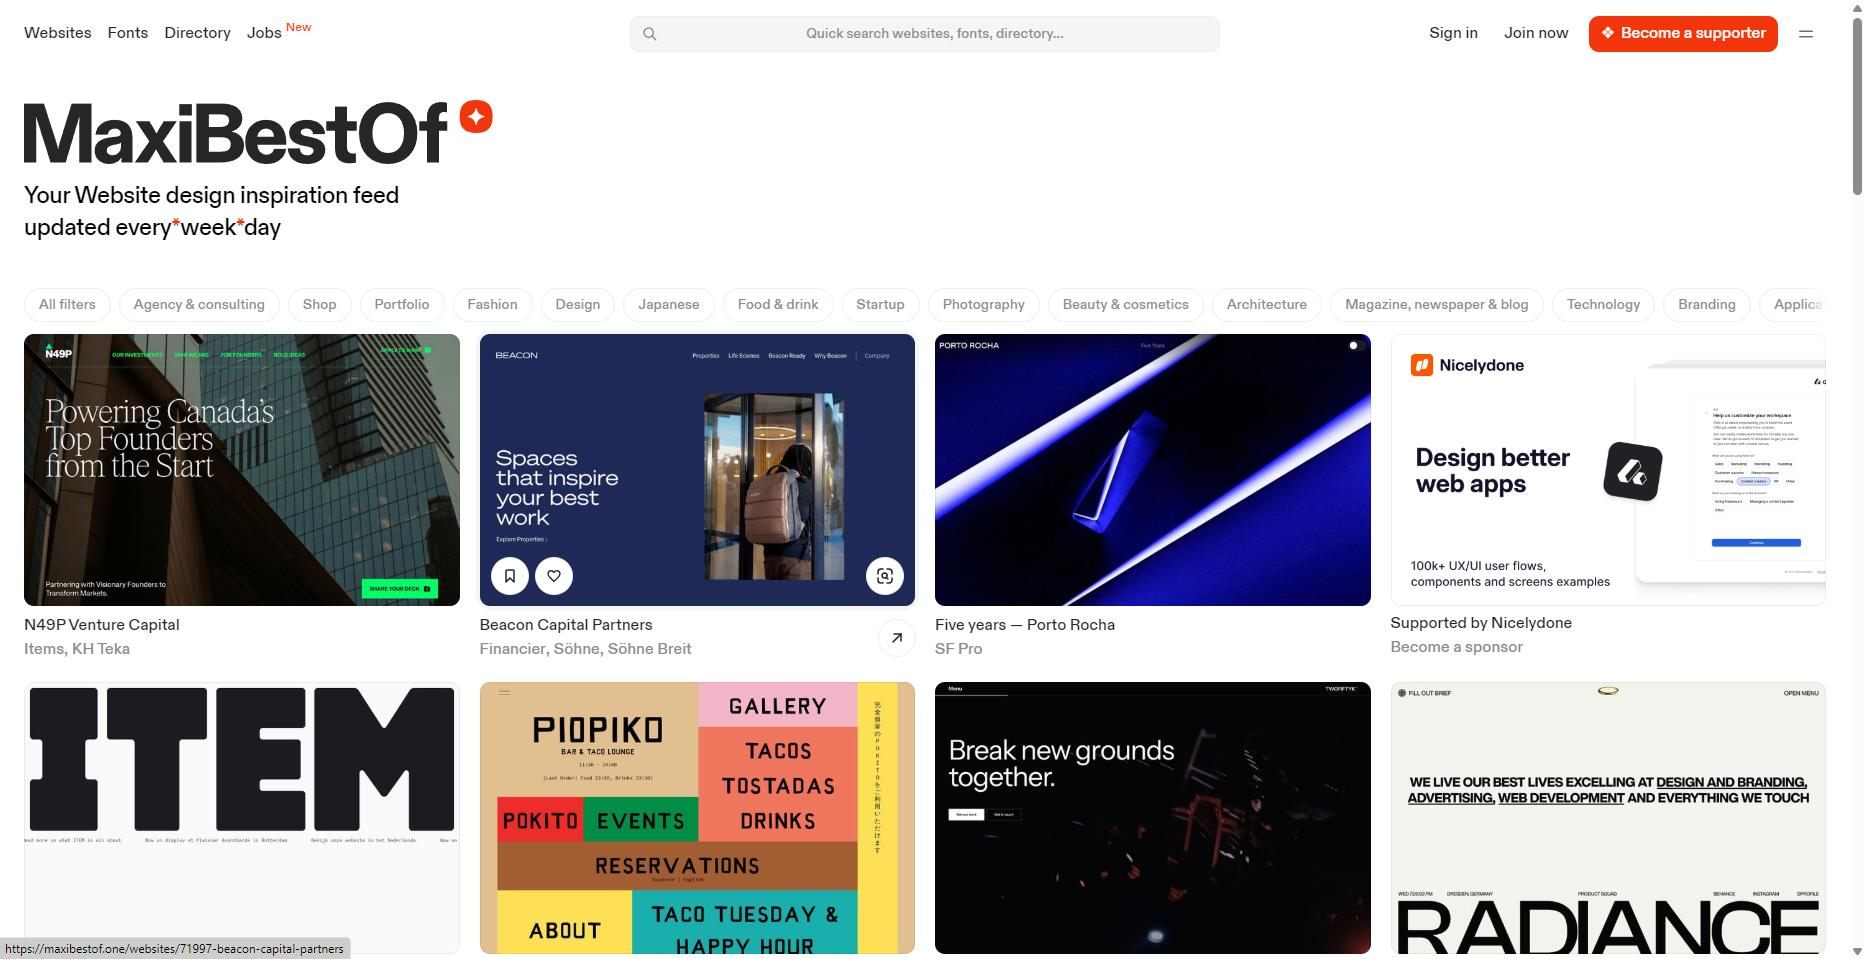Open the All filters option
Screen dimensions: 1865x959
coord(67,305)
